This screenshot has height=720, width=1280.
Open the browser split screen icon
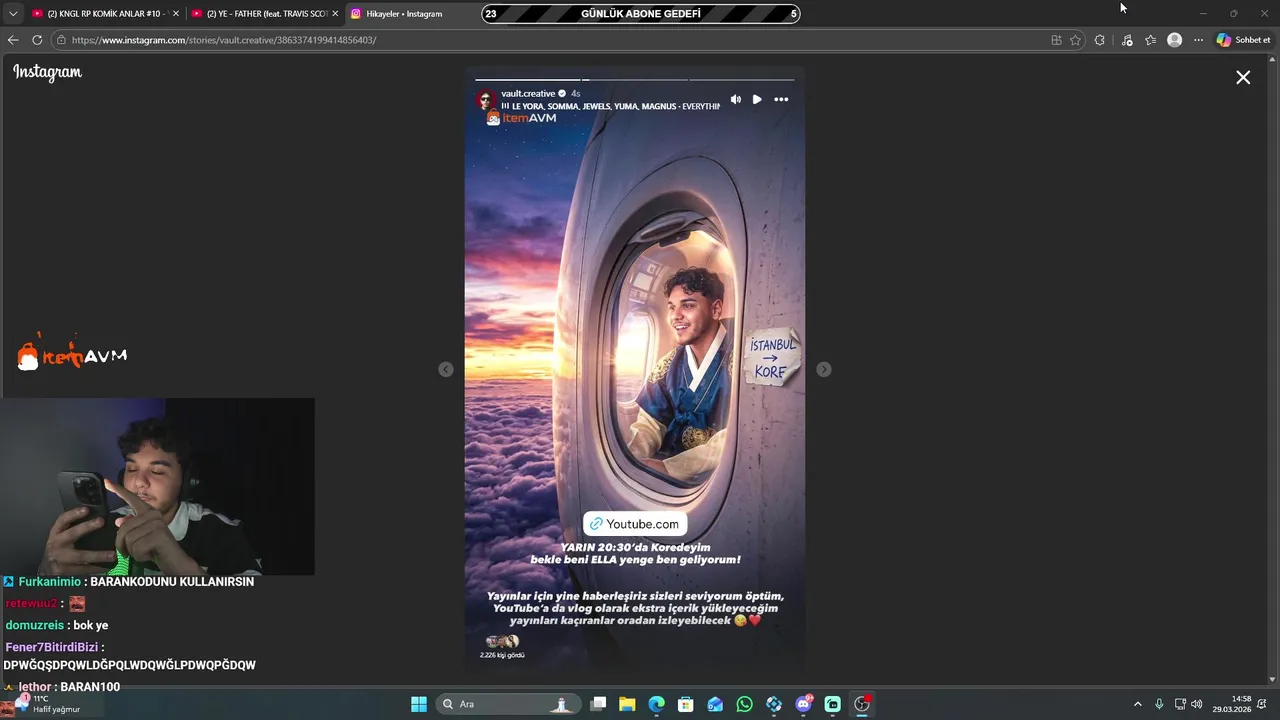[1056, 40]
